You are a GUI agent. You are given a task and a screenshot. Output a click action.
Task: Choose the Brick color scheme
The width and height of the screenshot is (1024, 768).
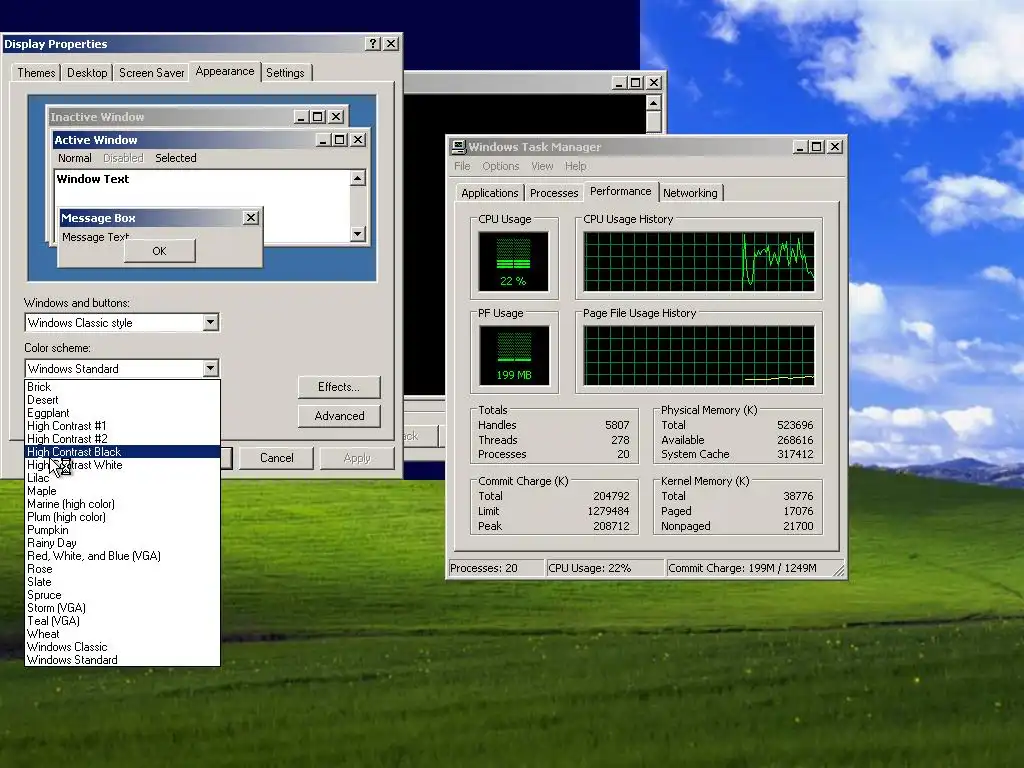pyautogui.click(x=122, y=387)
